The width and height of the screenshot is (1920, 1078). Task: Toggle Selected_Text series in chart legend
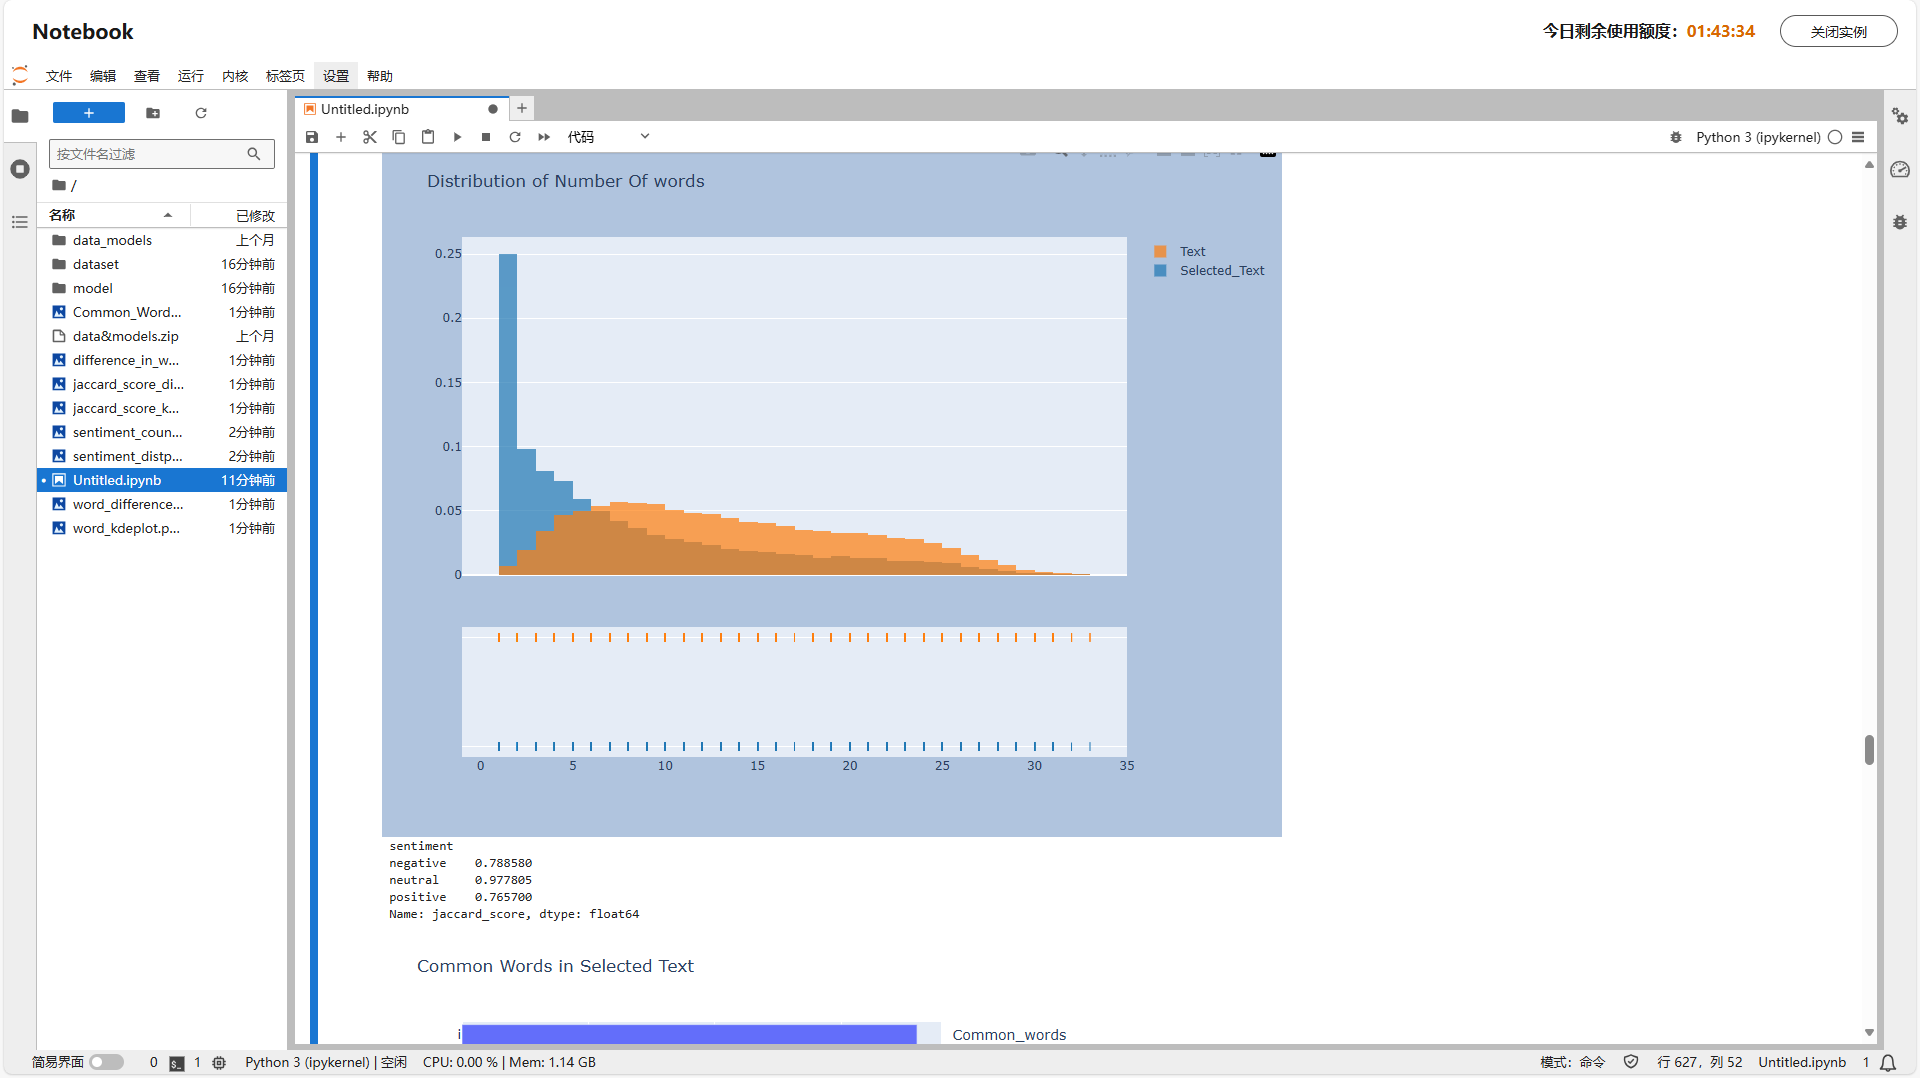(1209, 271)
